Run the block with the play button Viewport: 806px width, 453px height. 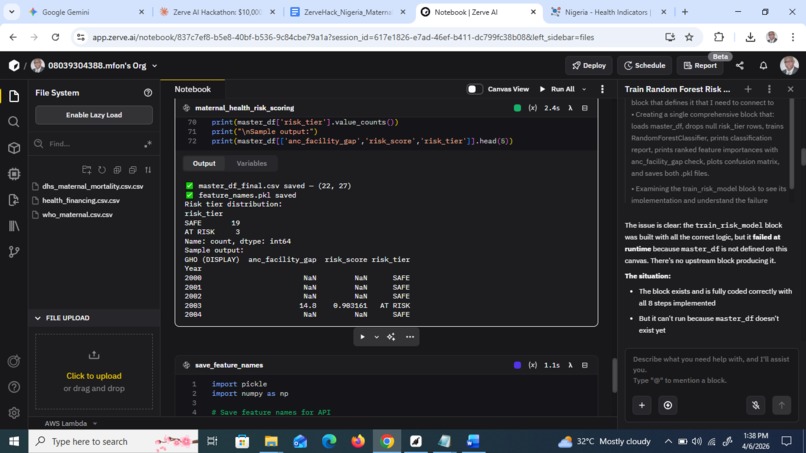[x=362, y=337]
